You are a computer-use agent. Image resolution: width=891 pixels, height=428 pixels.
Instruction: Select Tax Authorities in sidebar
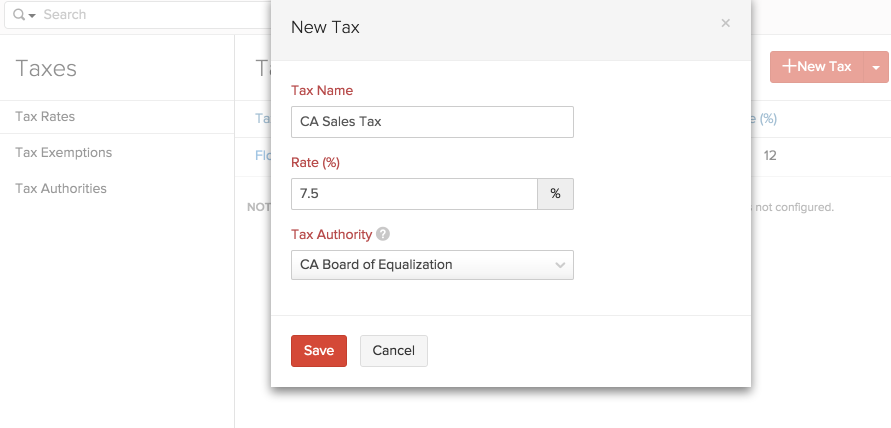pyautogui.click(x=60, y=189)
